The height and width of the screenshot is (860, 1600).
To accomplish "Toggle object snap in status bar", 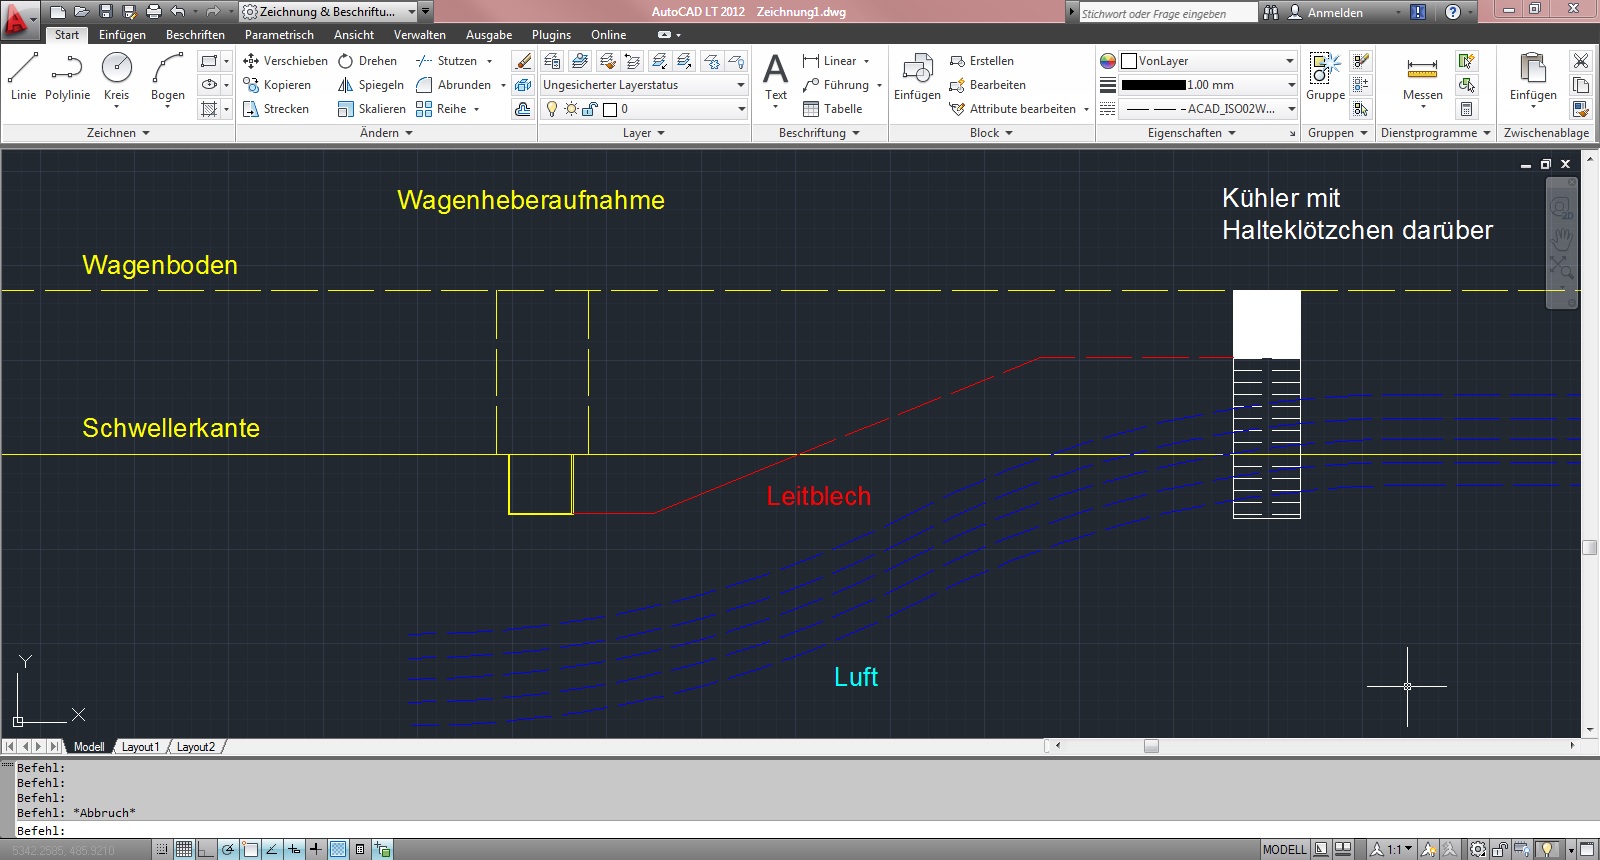I will click(250, 849).
